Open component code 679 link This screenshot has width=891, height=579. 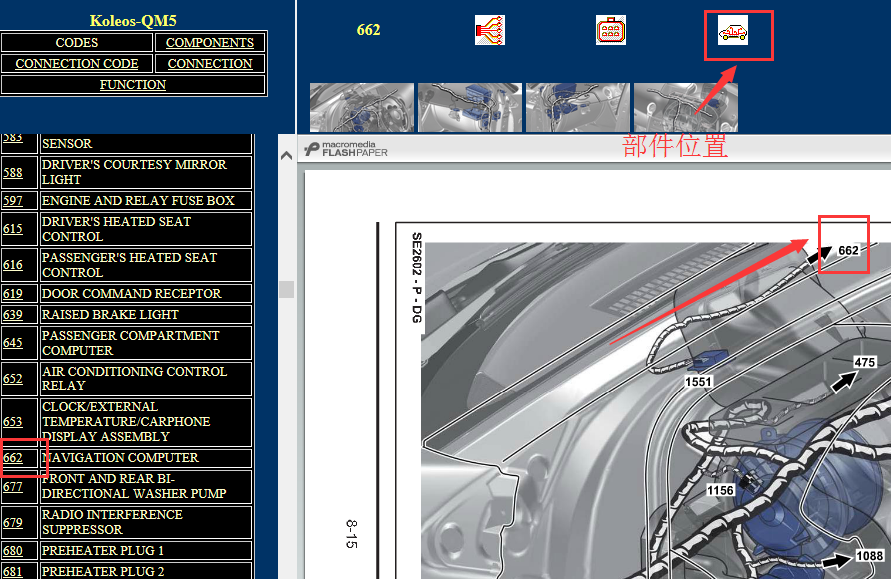(x=13, y=523)
